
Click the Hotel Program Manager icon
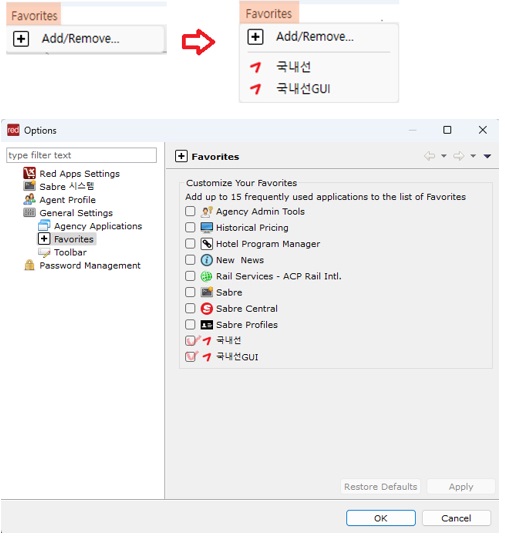(x=207, y=244)
